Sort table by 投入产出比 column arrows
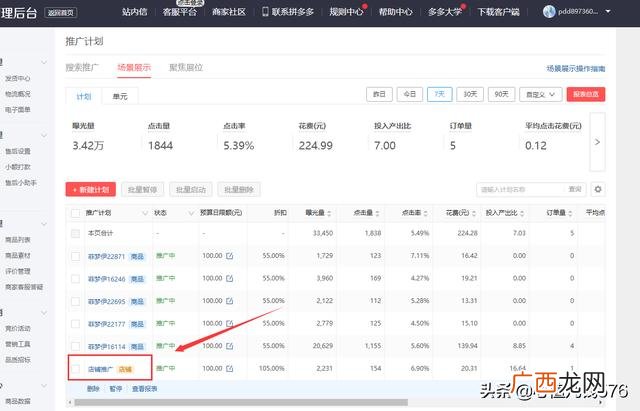 click(x=522, y=213)
